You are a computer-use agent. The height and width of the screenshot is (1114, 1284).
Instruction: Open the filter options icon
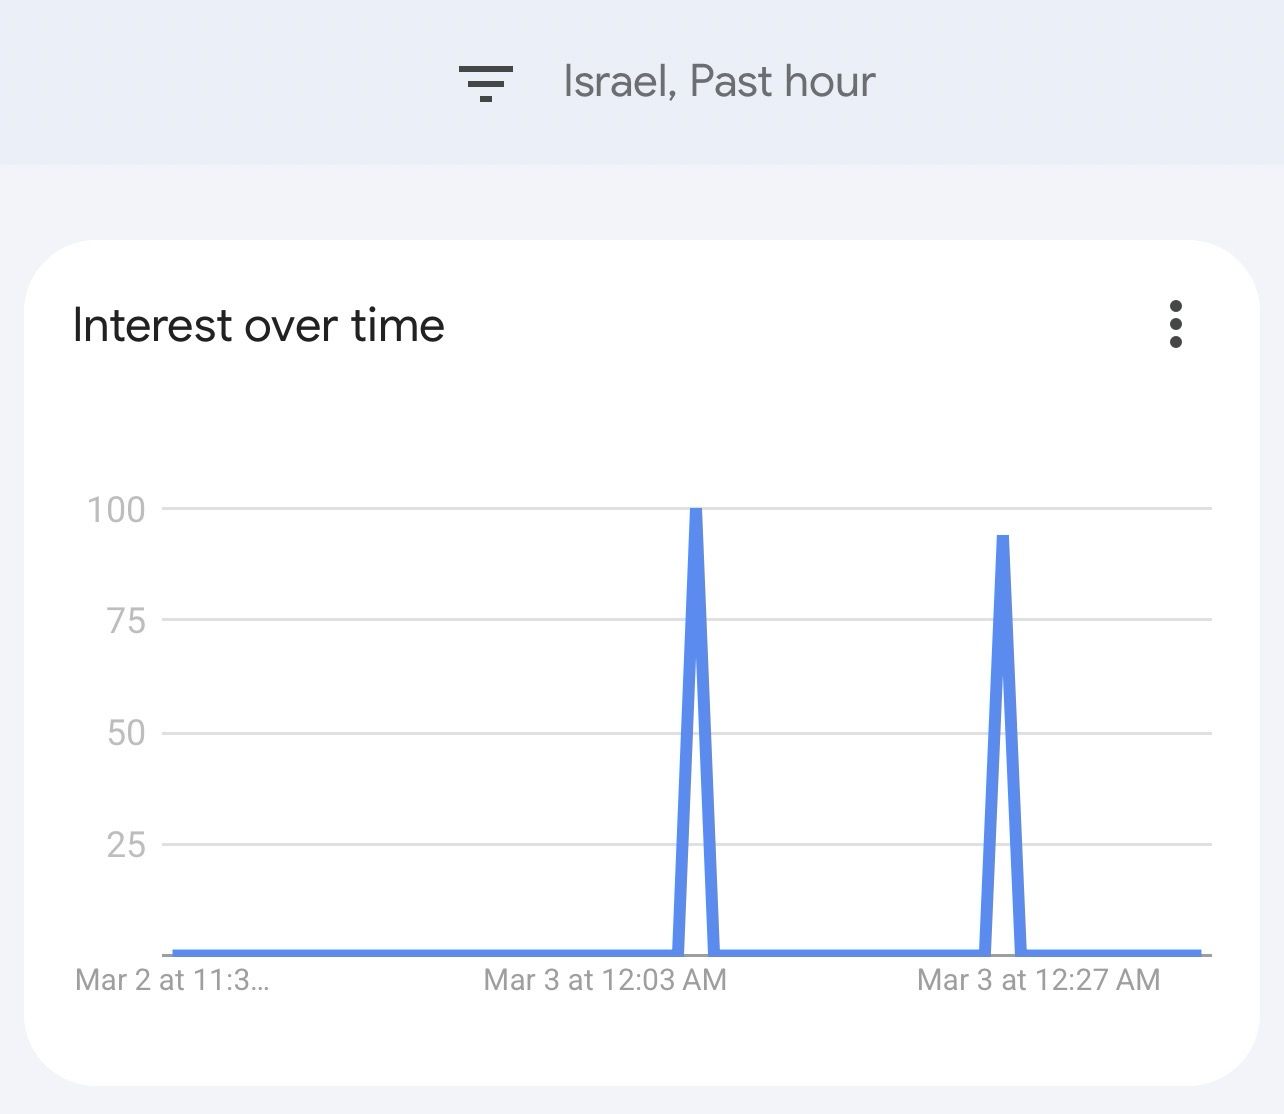(x=485, y=83)
